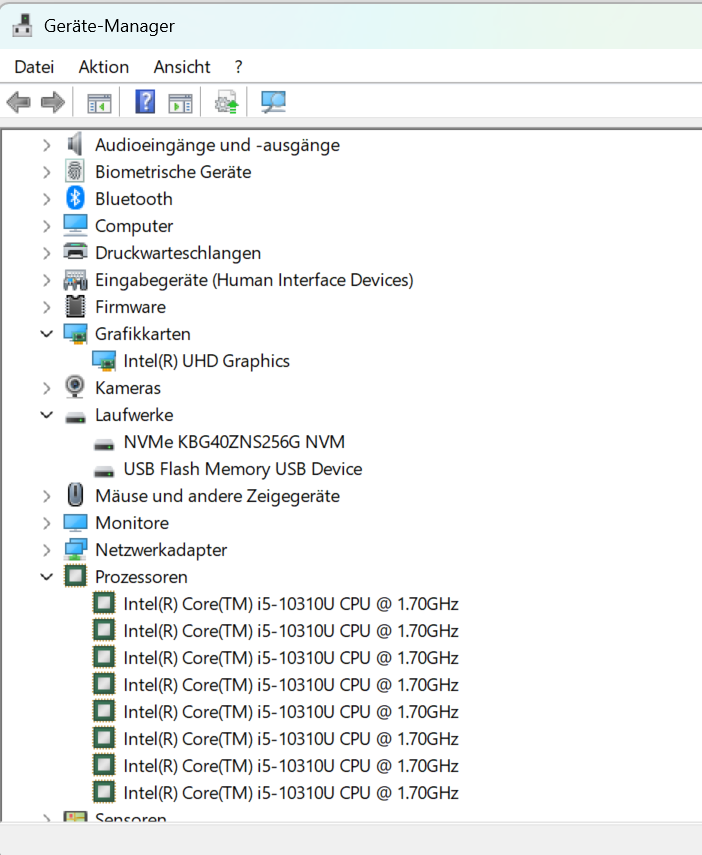Click the Intel UHD Graphics adapter icon

click(104, 361)
